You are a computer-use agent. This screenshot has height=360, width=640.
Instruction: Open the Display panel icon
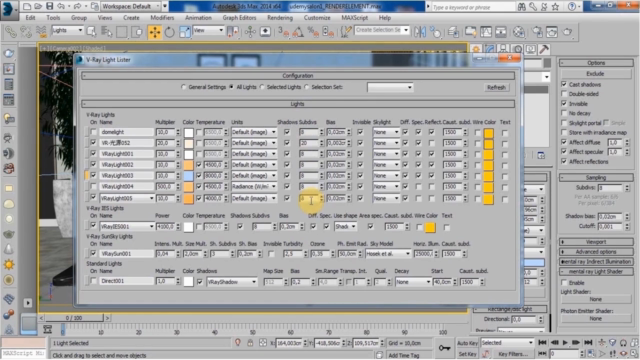(530, 49)
